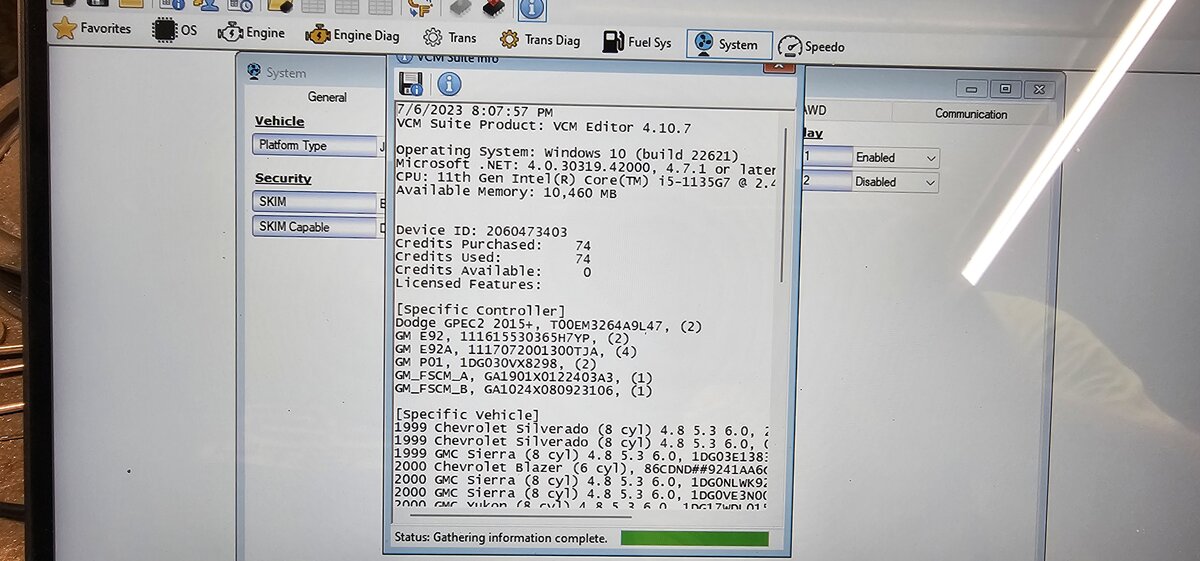The height and width of the screenshot is (561, 1200).
Task: Click the save icon in VCM Suite Info
Action: click(410, 84)
